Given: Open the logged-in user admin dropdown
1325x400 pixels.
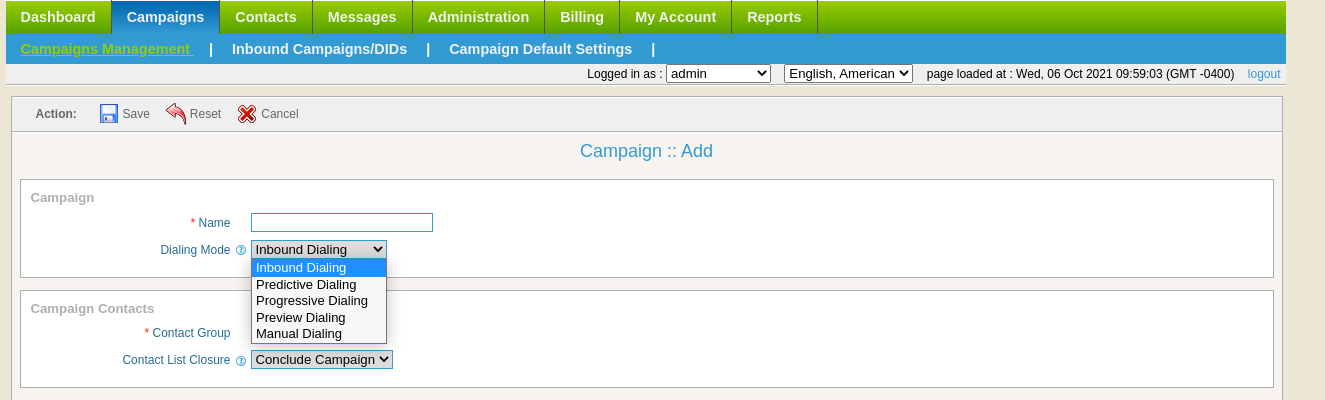Looking at the screenshot, I should point(718,73).
